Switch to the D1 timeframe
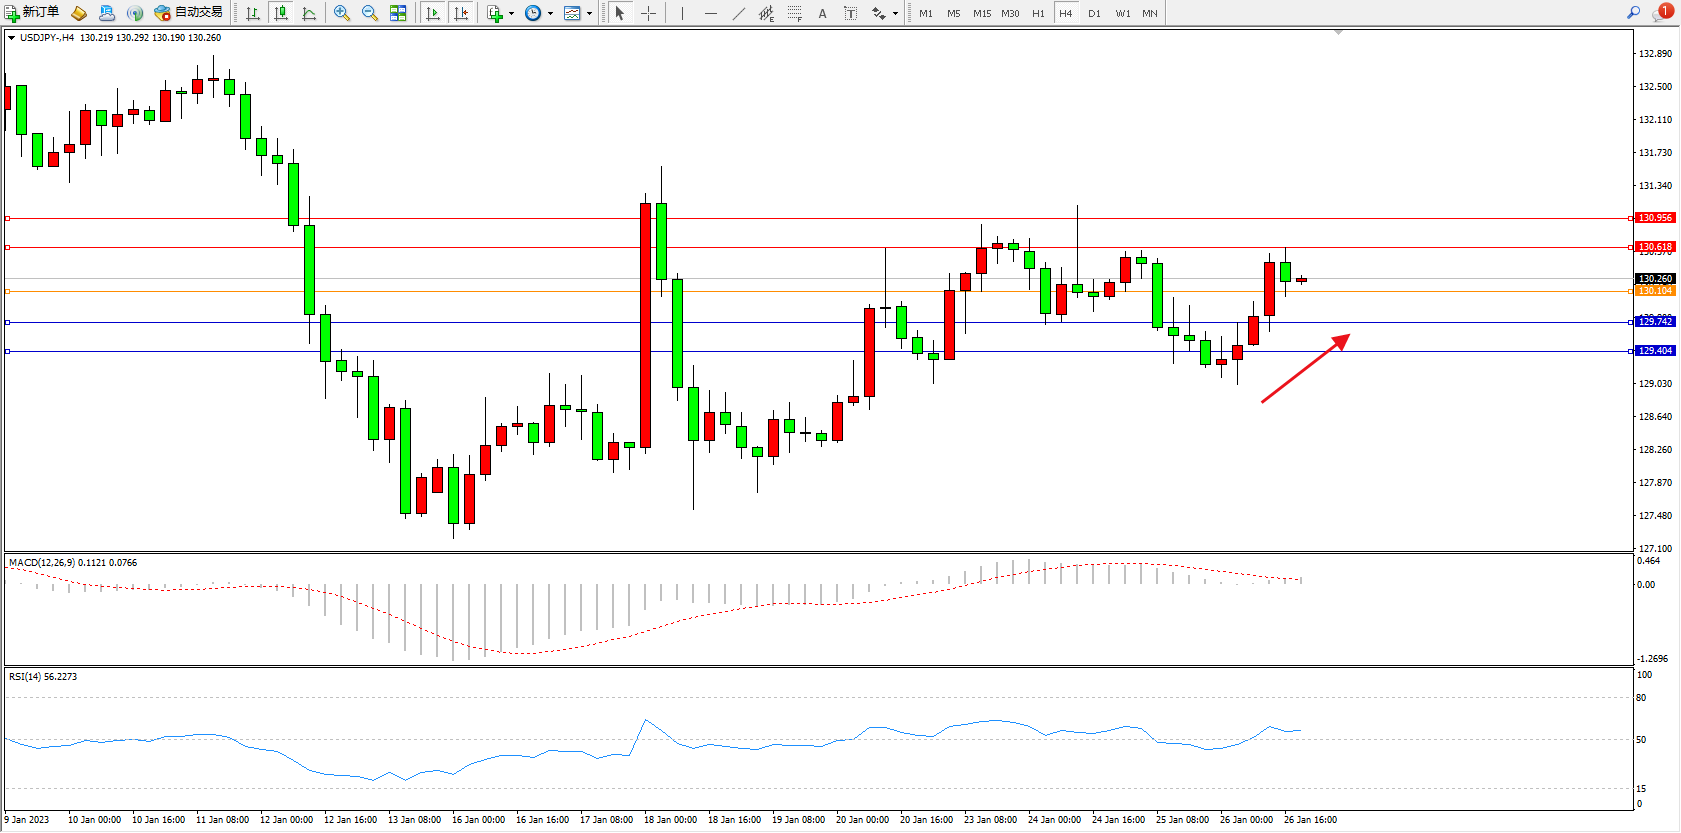 tap(1094, 13)
